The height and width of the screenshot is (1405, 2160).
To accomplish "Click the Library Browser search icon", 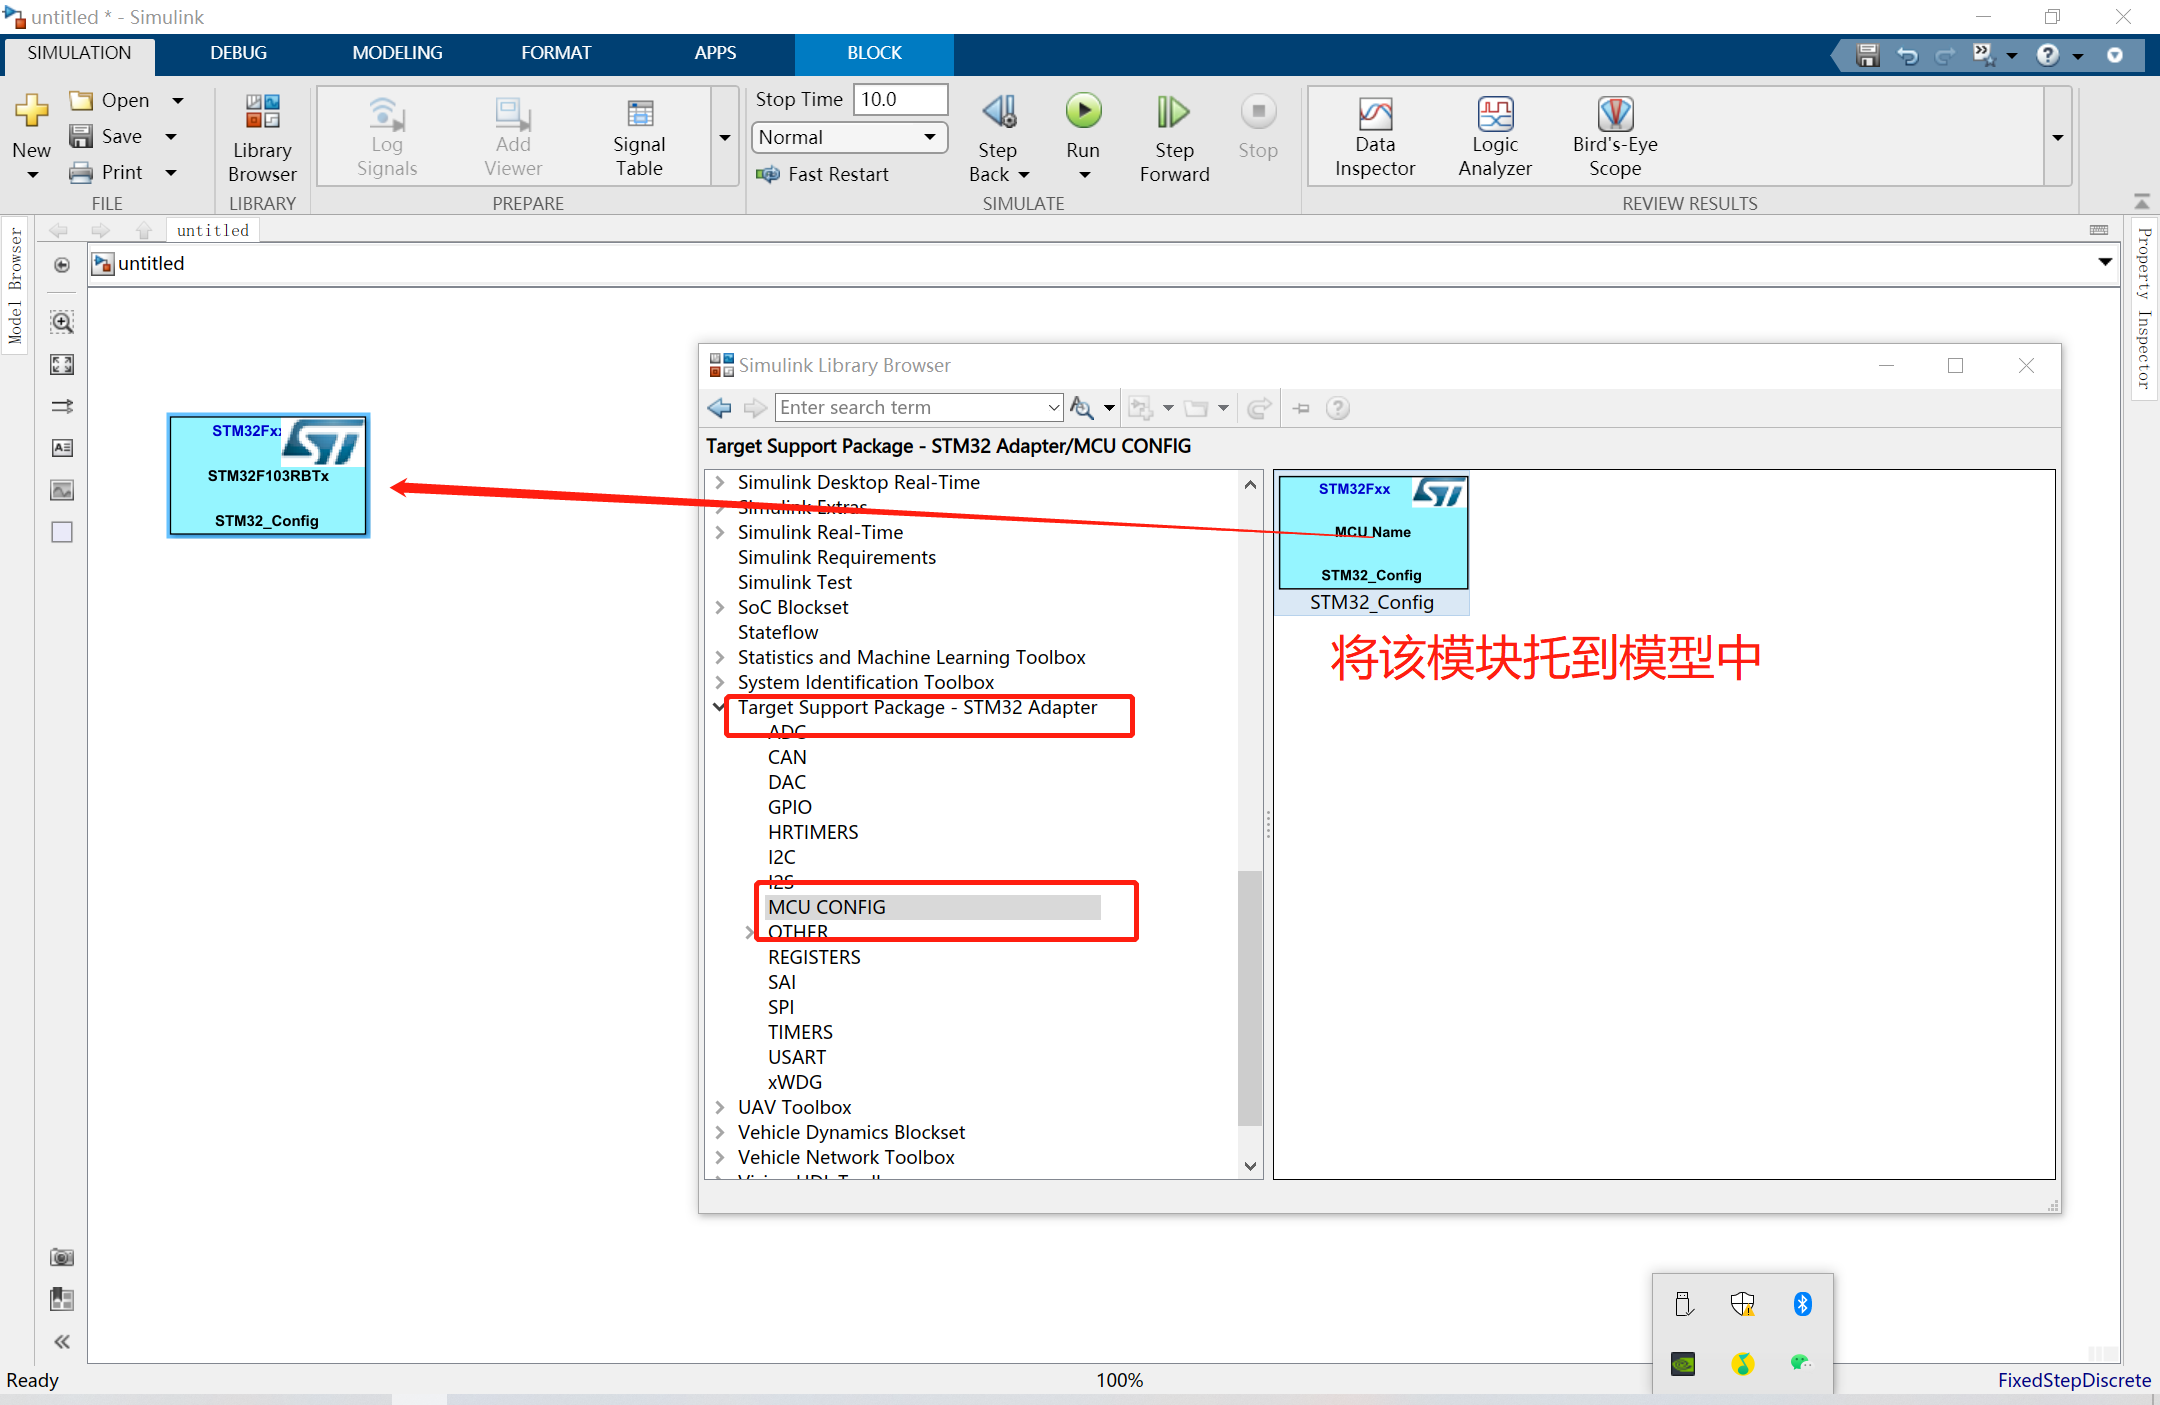I will (1081, 408).
